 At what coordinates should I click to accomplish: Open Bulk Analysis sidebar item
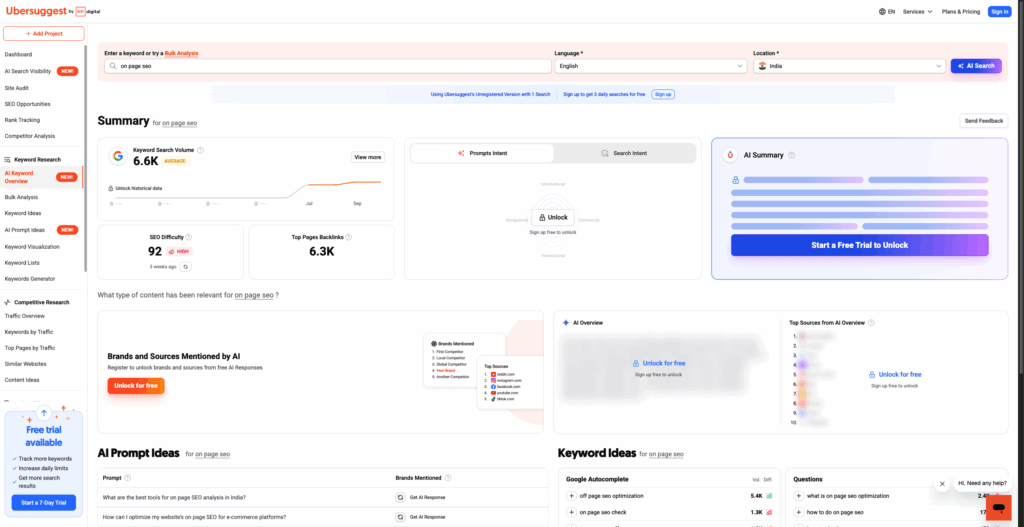tap(21, 197)
